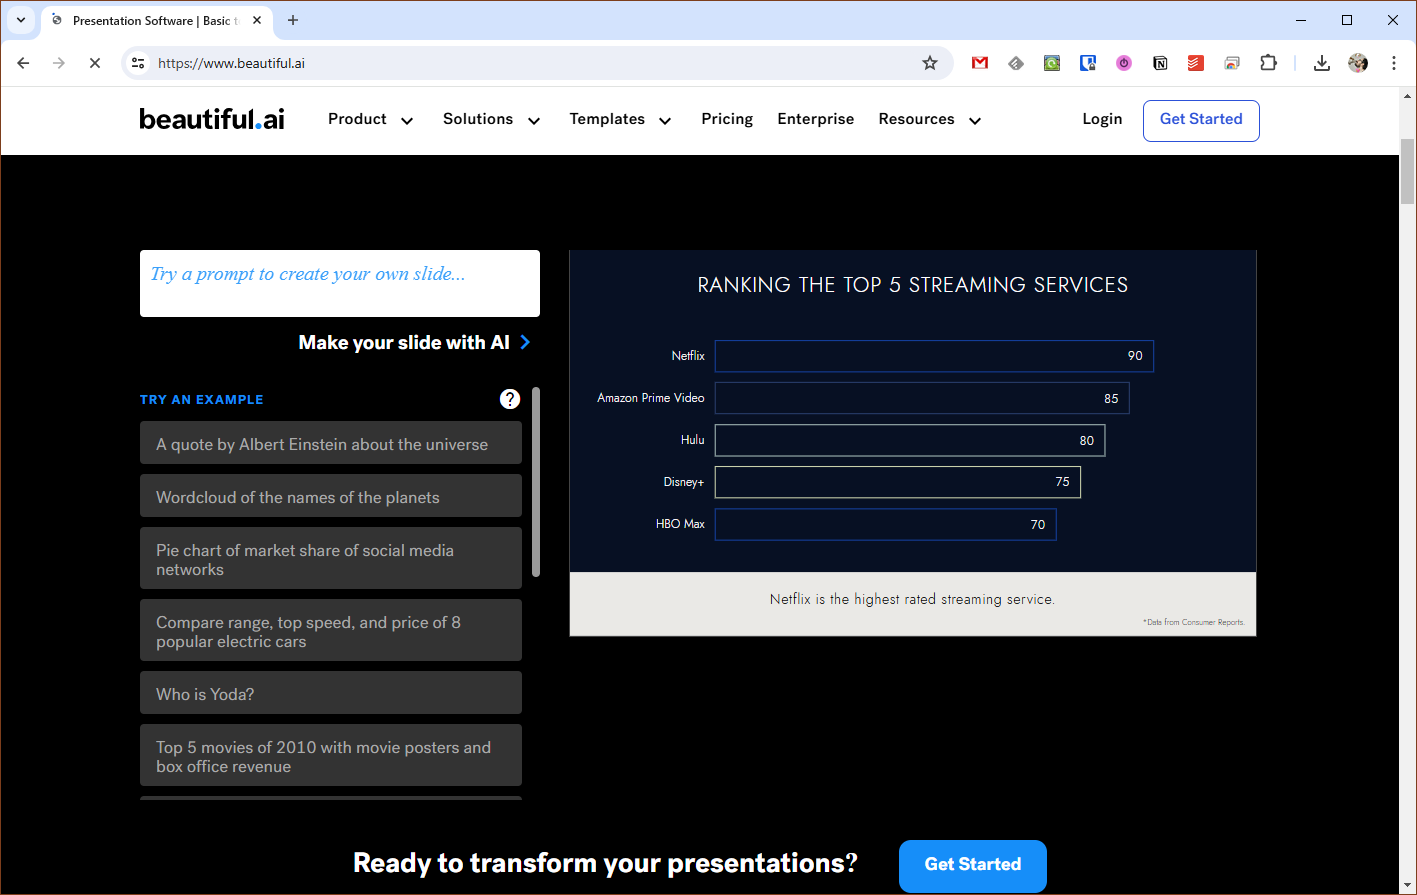Click the examples list scrollbar
The image size is (1417, 895).
[536, 482]
